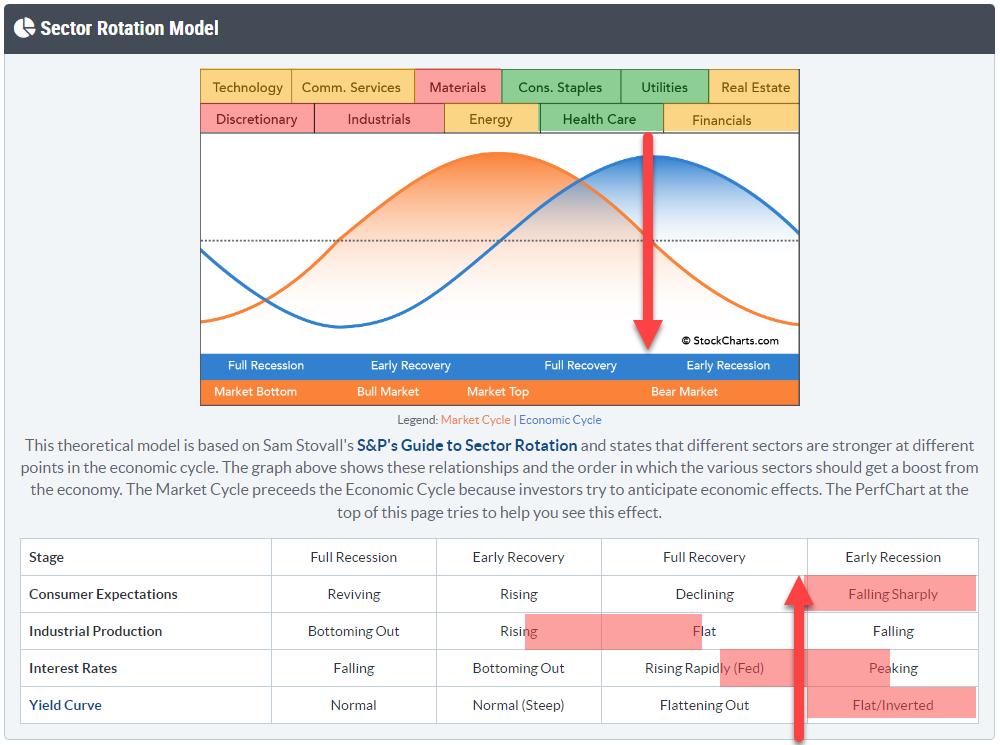Select the Health Care sector box

[x=599, y=119]
